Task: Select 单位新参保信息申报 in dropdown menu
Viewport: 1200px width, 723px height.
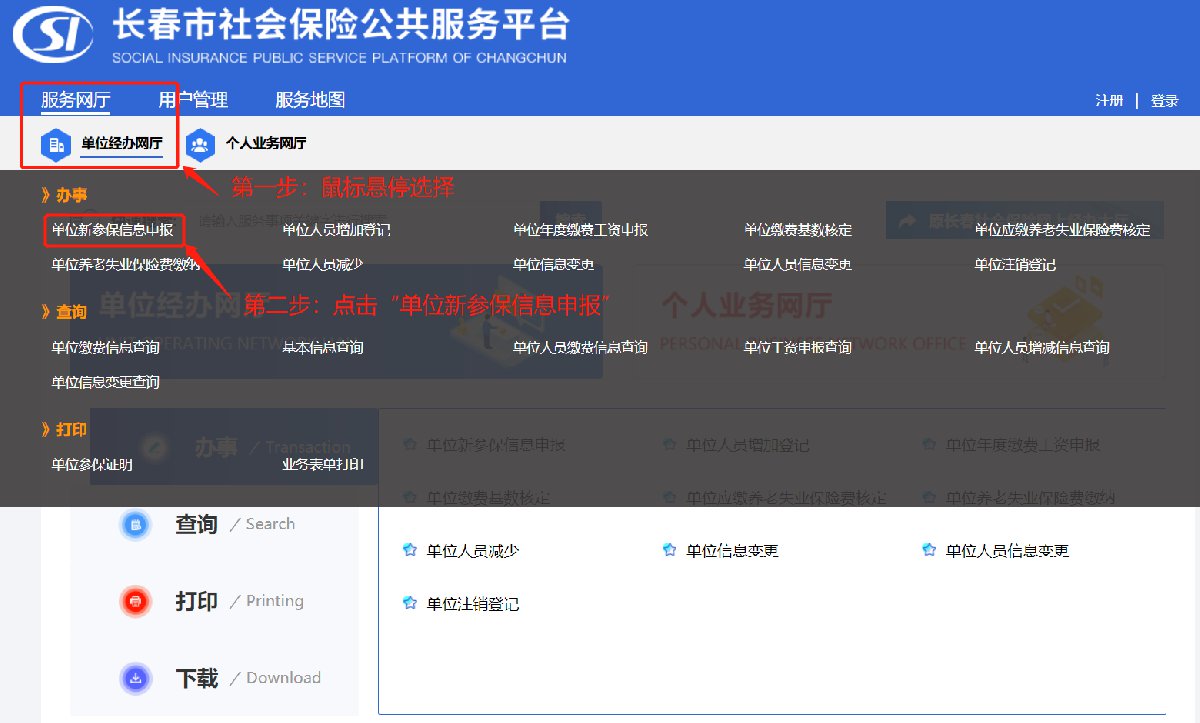Action: (x=112, y=230)
